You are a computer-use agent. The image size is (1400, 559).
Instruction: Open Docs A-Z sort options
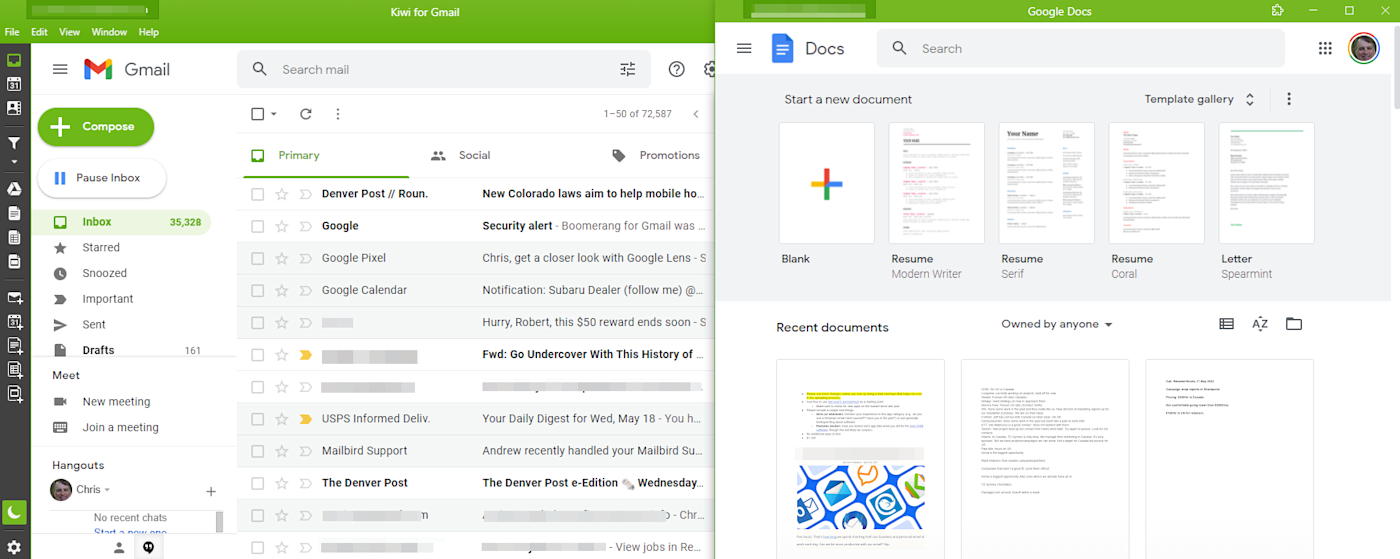(x=1260, y=324)
